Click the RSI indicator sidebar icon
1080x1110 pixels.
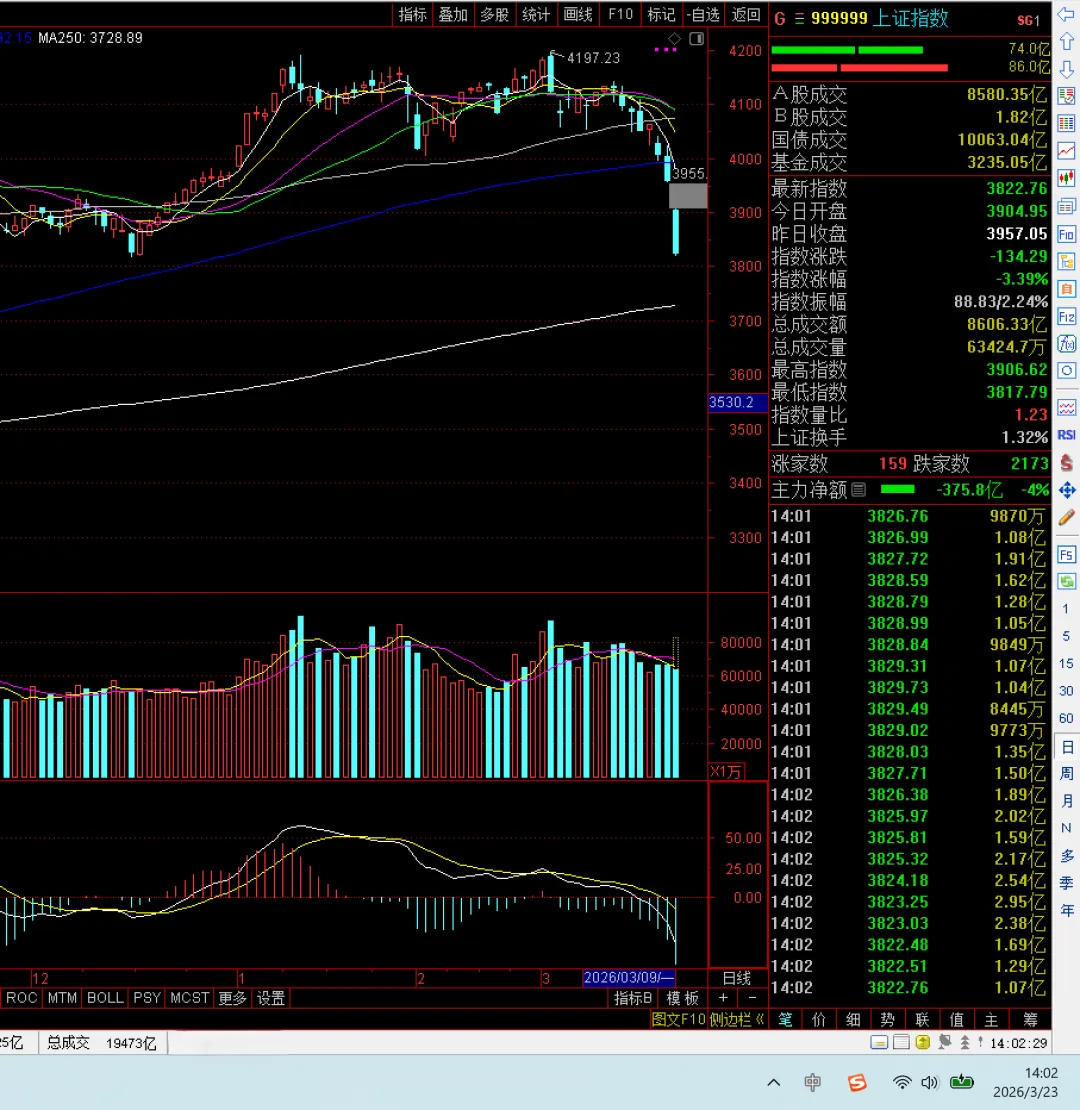1066,435
